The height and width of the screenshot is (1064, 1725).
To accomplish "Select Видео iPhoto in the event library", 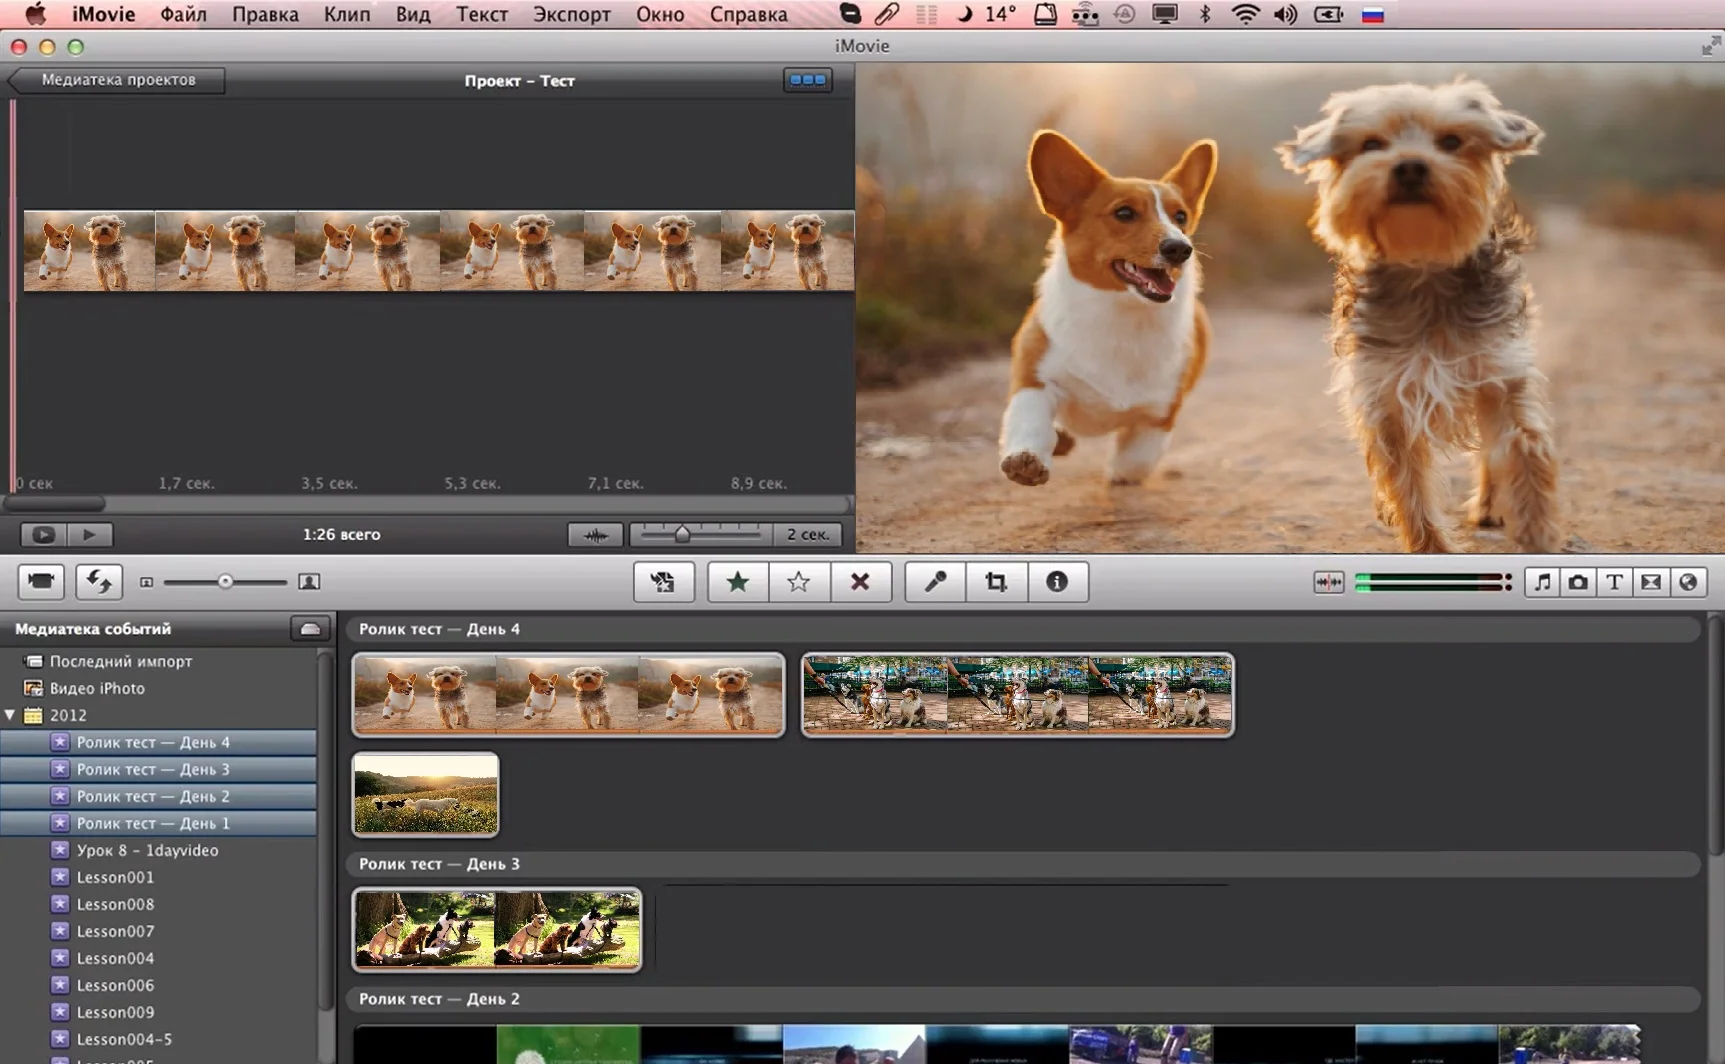I will click(x=97, y=688).
